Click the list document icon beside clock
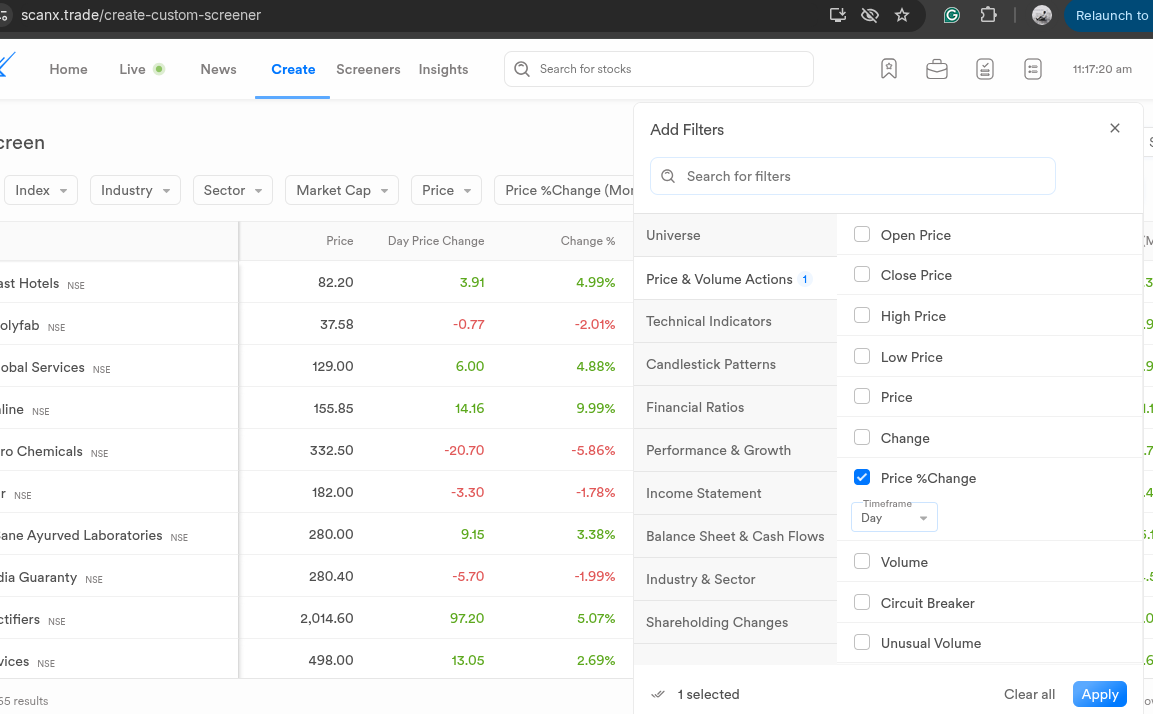1153x714 pixels. (1033, 69)
